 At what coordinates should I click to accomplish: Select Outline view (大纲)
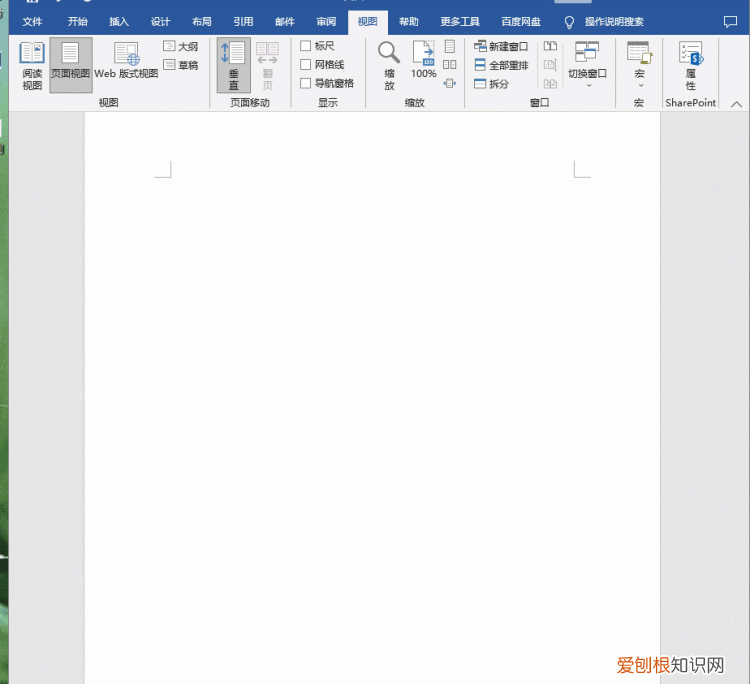pos(180,47)
